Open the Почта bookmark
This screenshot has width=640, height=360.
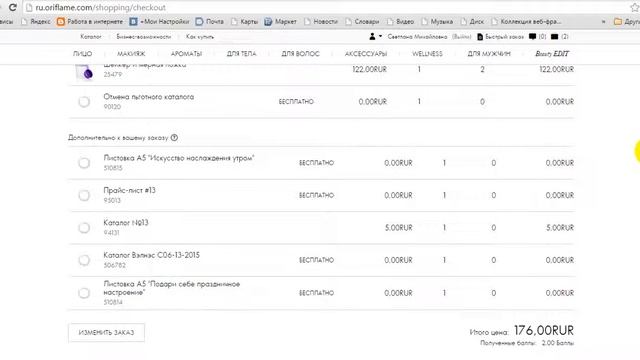point(209,22)
